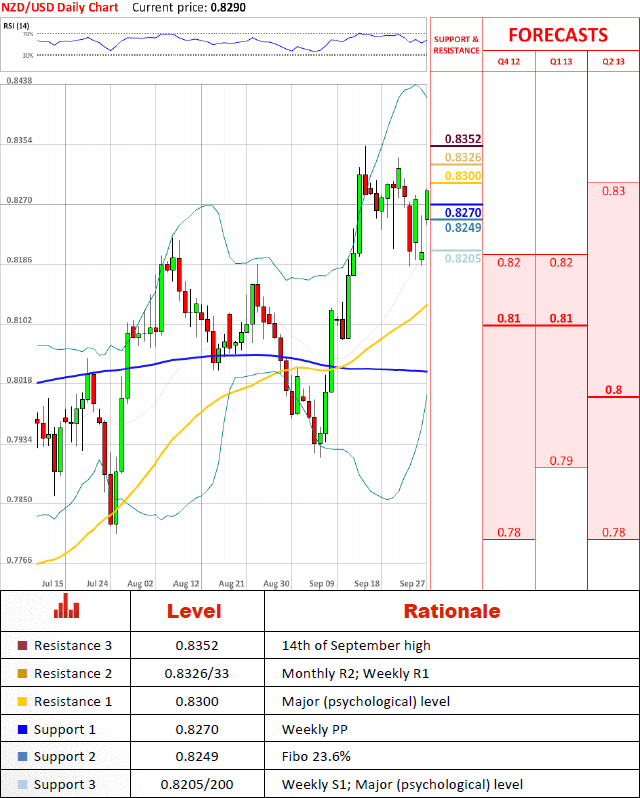Select the Q2 13 forecast column header
The image size is (640, 798).
coord(613,62)
